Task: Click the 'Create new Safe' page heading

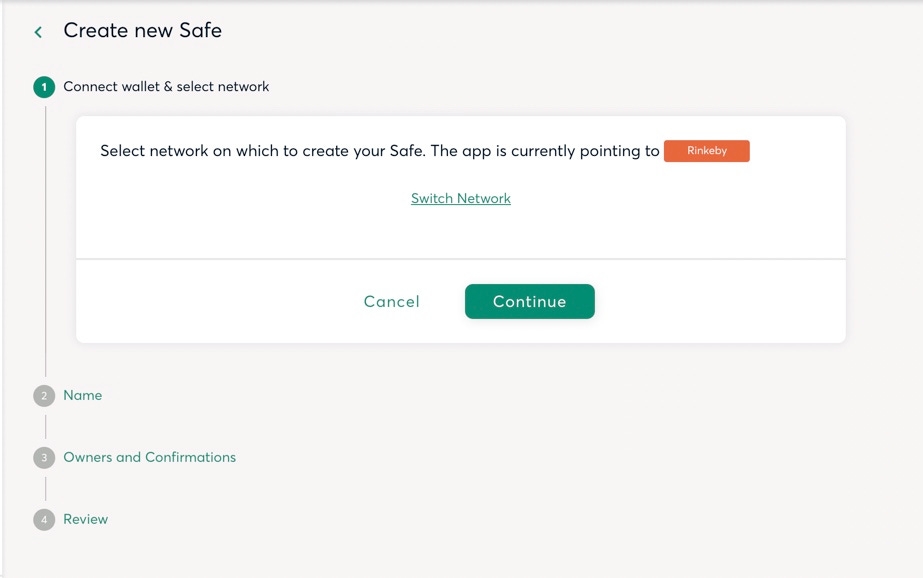Action: coord(143,31)
